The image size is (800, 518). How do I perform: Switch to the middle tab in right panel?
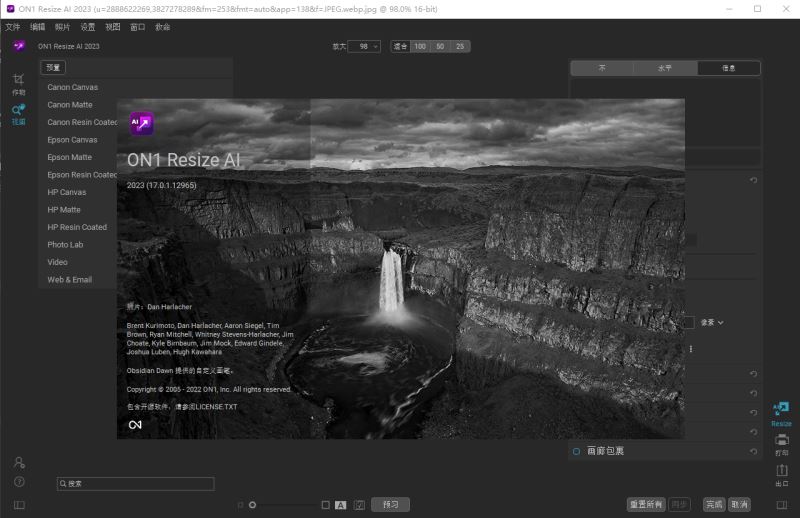[665, 68]
